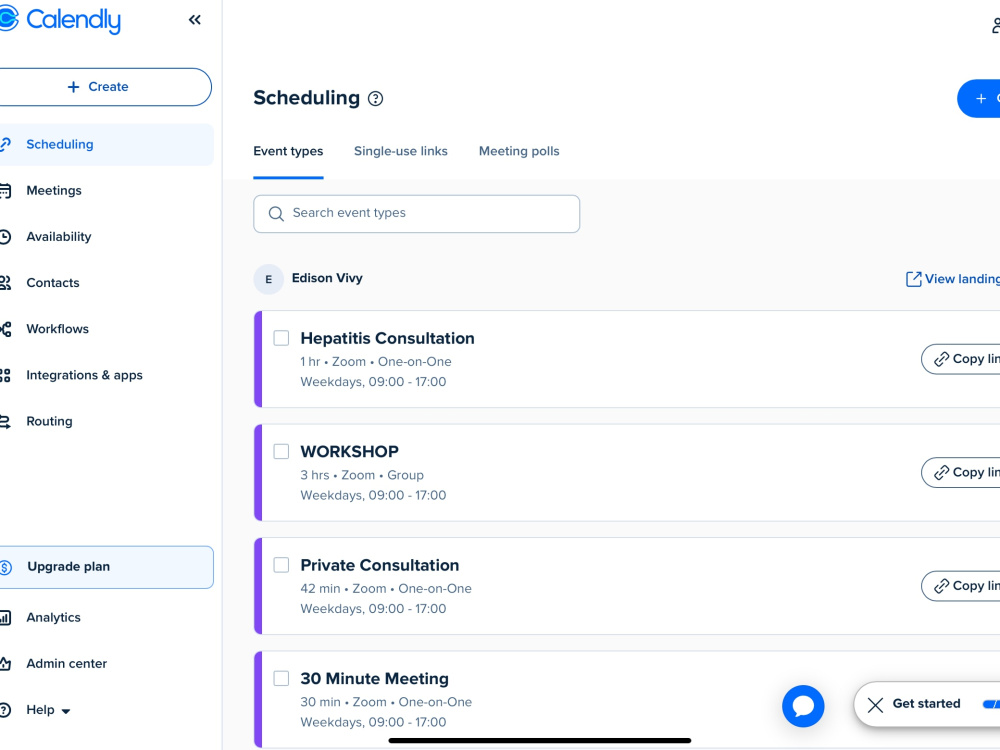1000x750 pixels.
Task: Click the '1 hr • Zoom • One-on-One' details
Action: pyautogui.click(x=376, y=362)
